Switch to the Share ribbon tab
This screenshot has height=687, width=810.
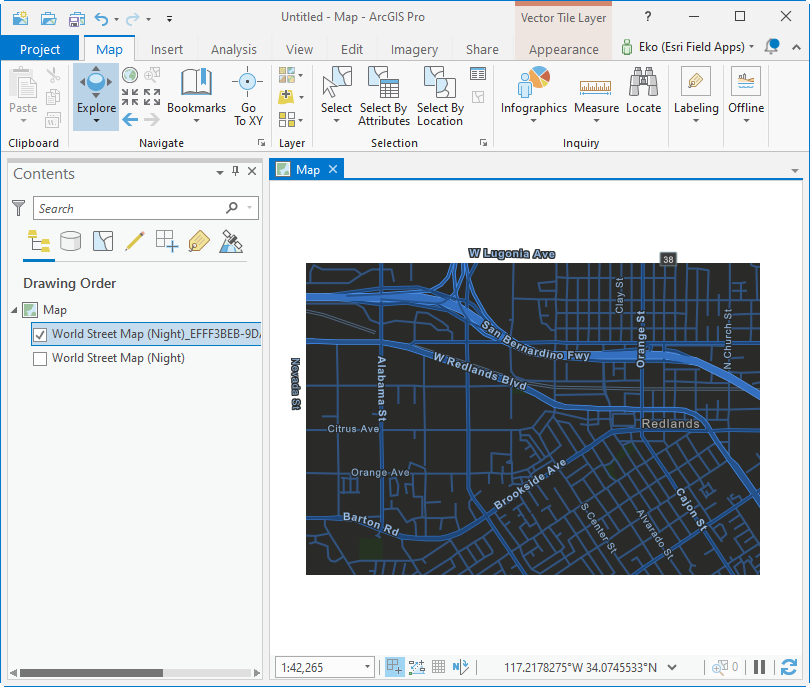(482, 49)
